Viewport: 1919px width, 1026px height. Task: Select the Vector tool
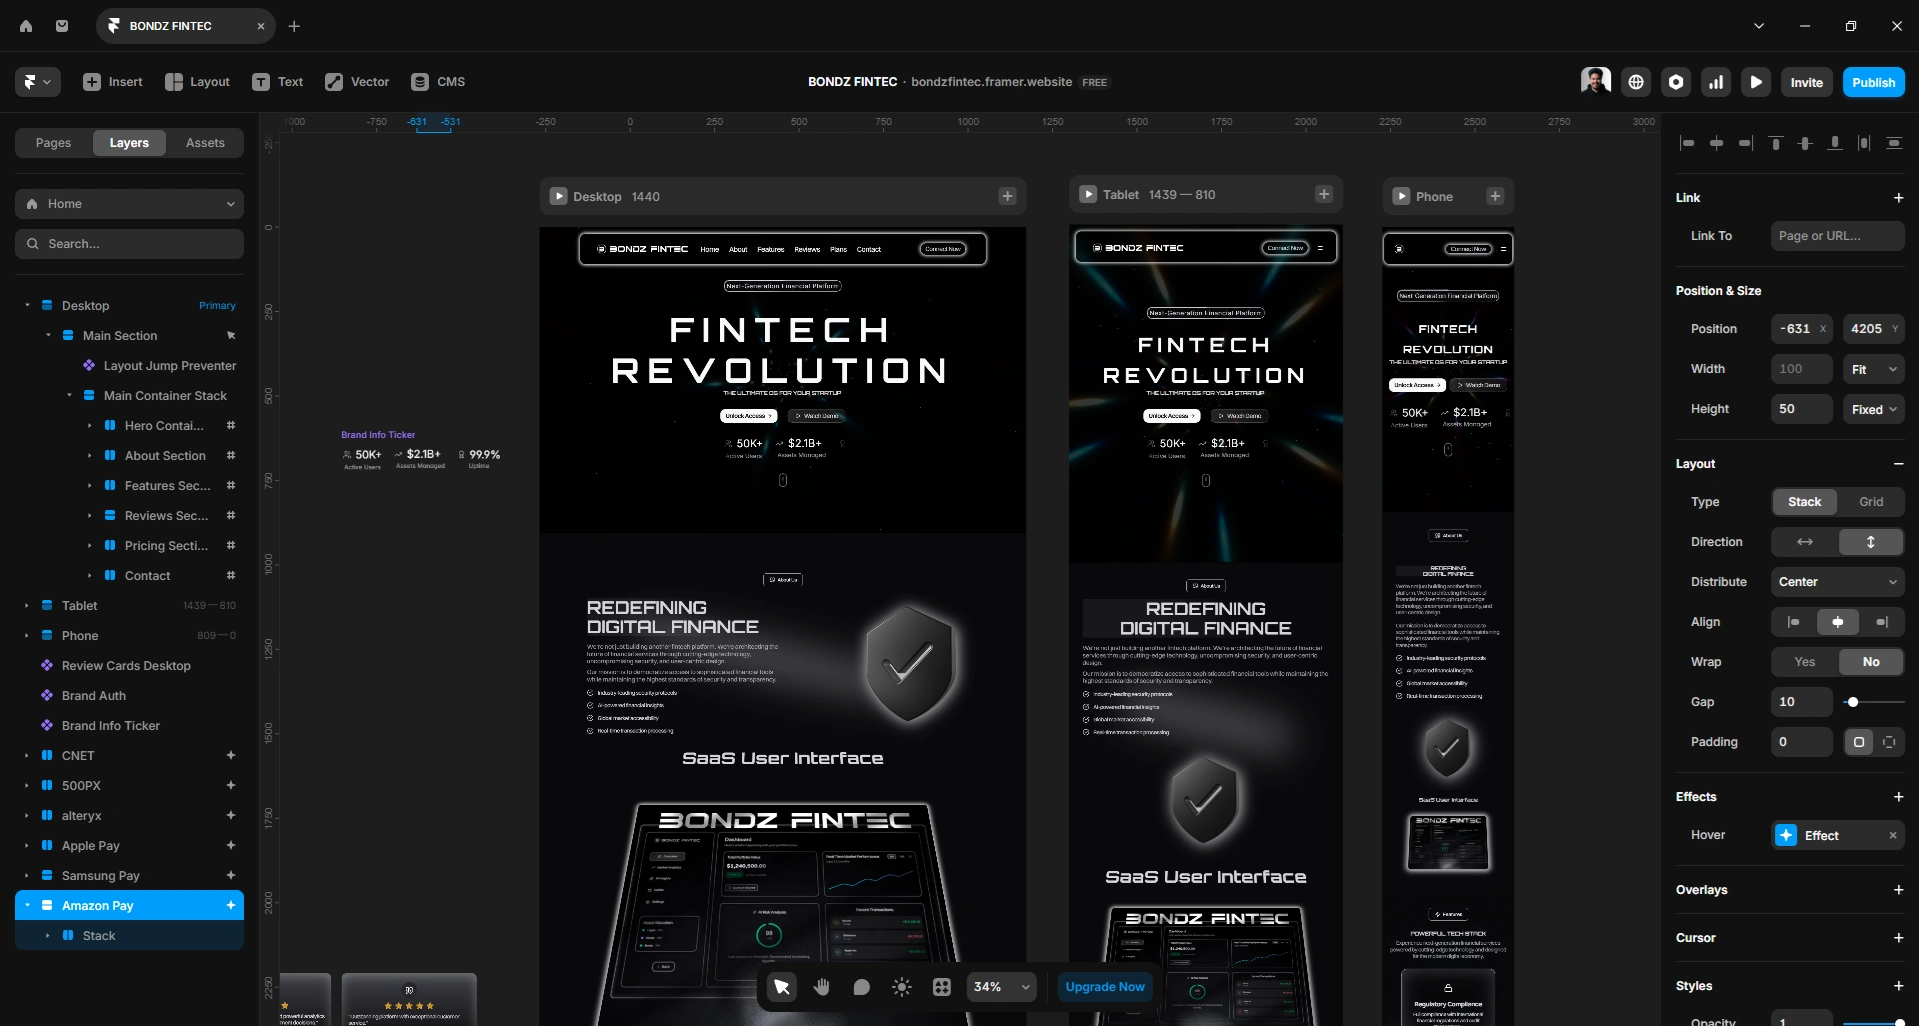[356, 82]
